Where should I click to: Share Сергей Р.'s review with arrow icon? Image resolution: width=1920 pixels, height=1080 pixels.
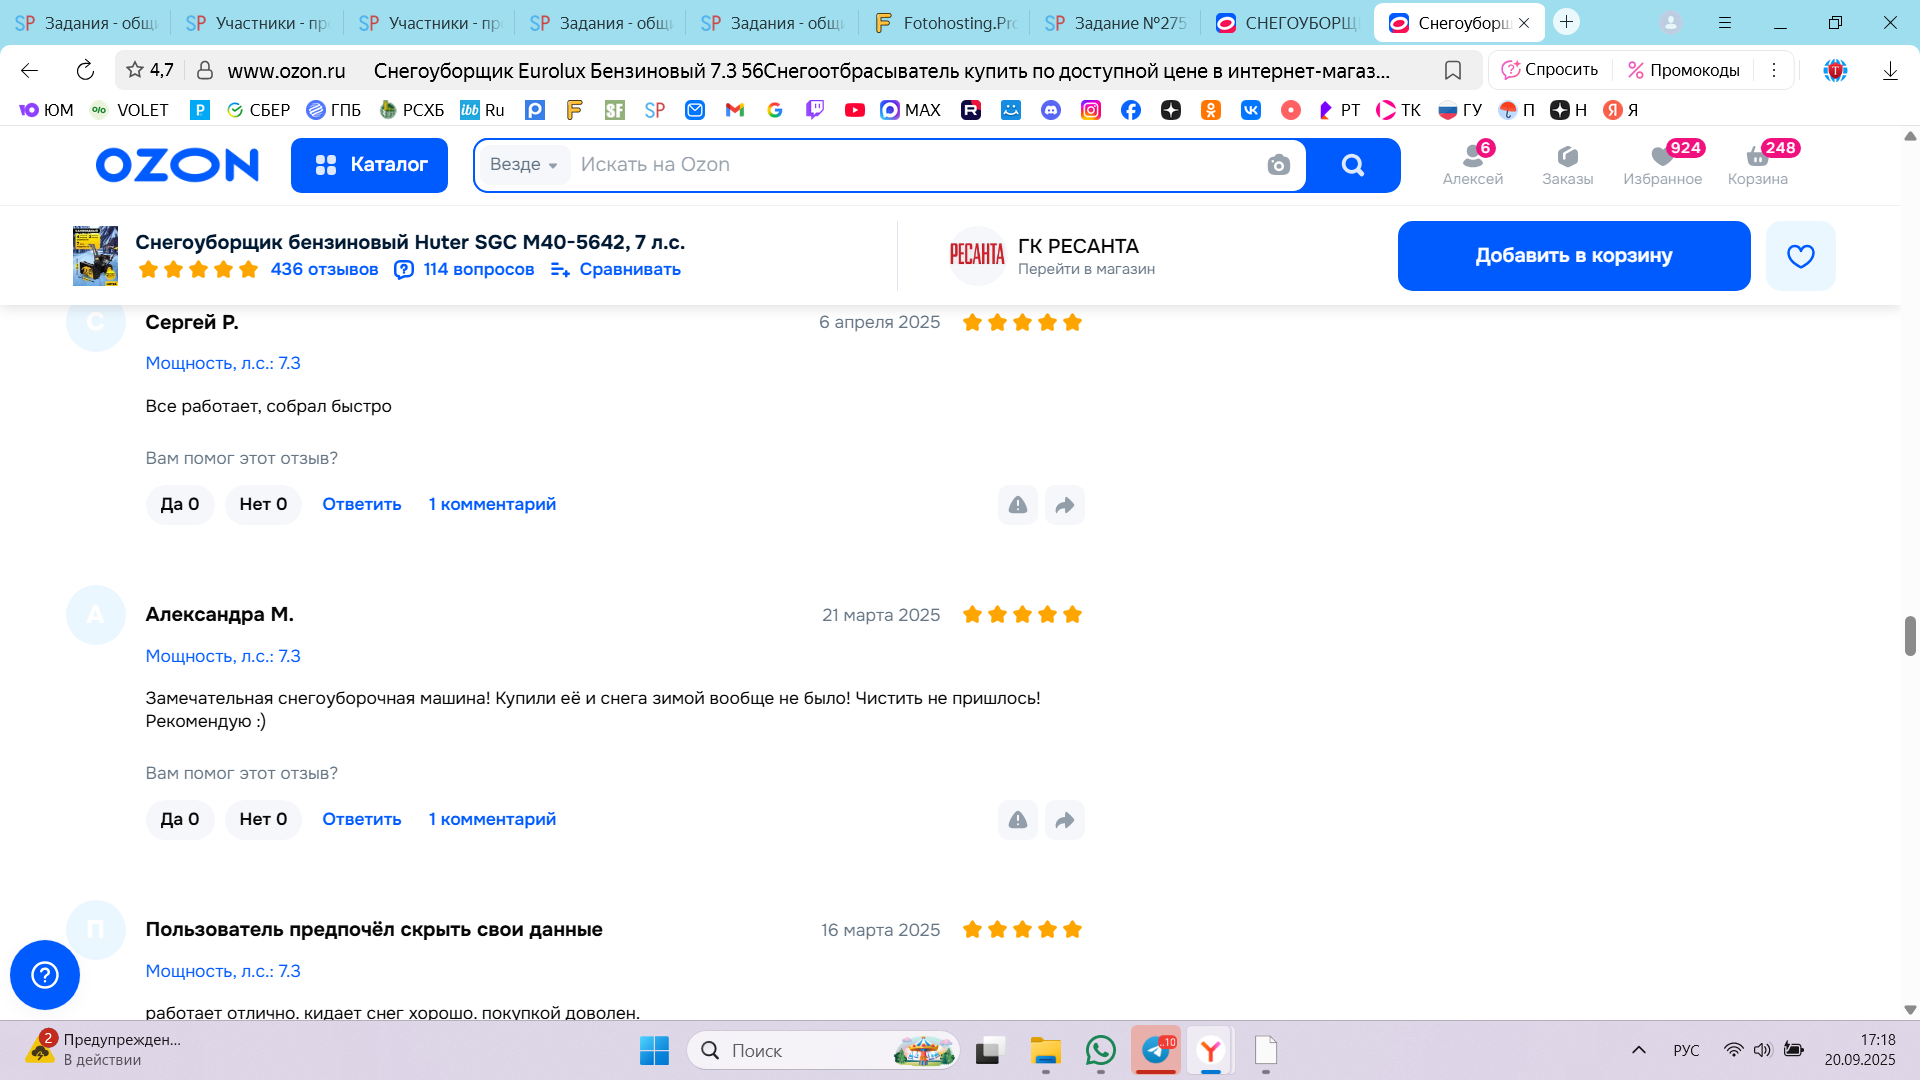tap(1064, 505)
